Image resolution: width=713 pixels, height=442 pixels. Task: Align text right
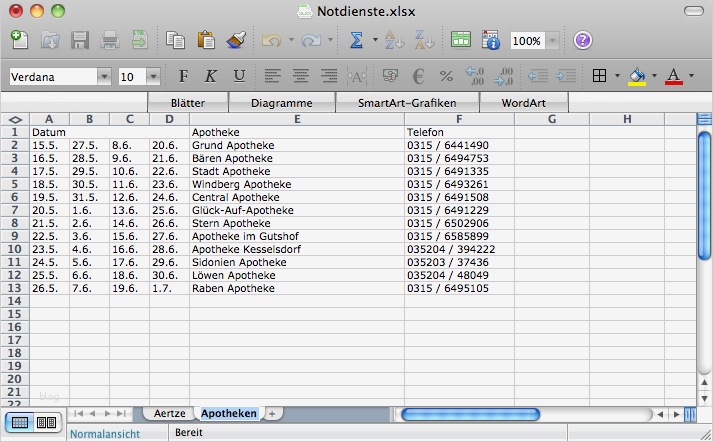329,76
